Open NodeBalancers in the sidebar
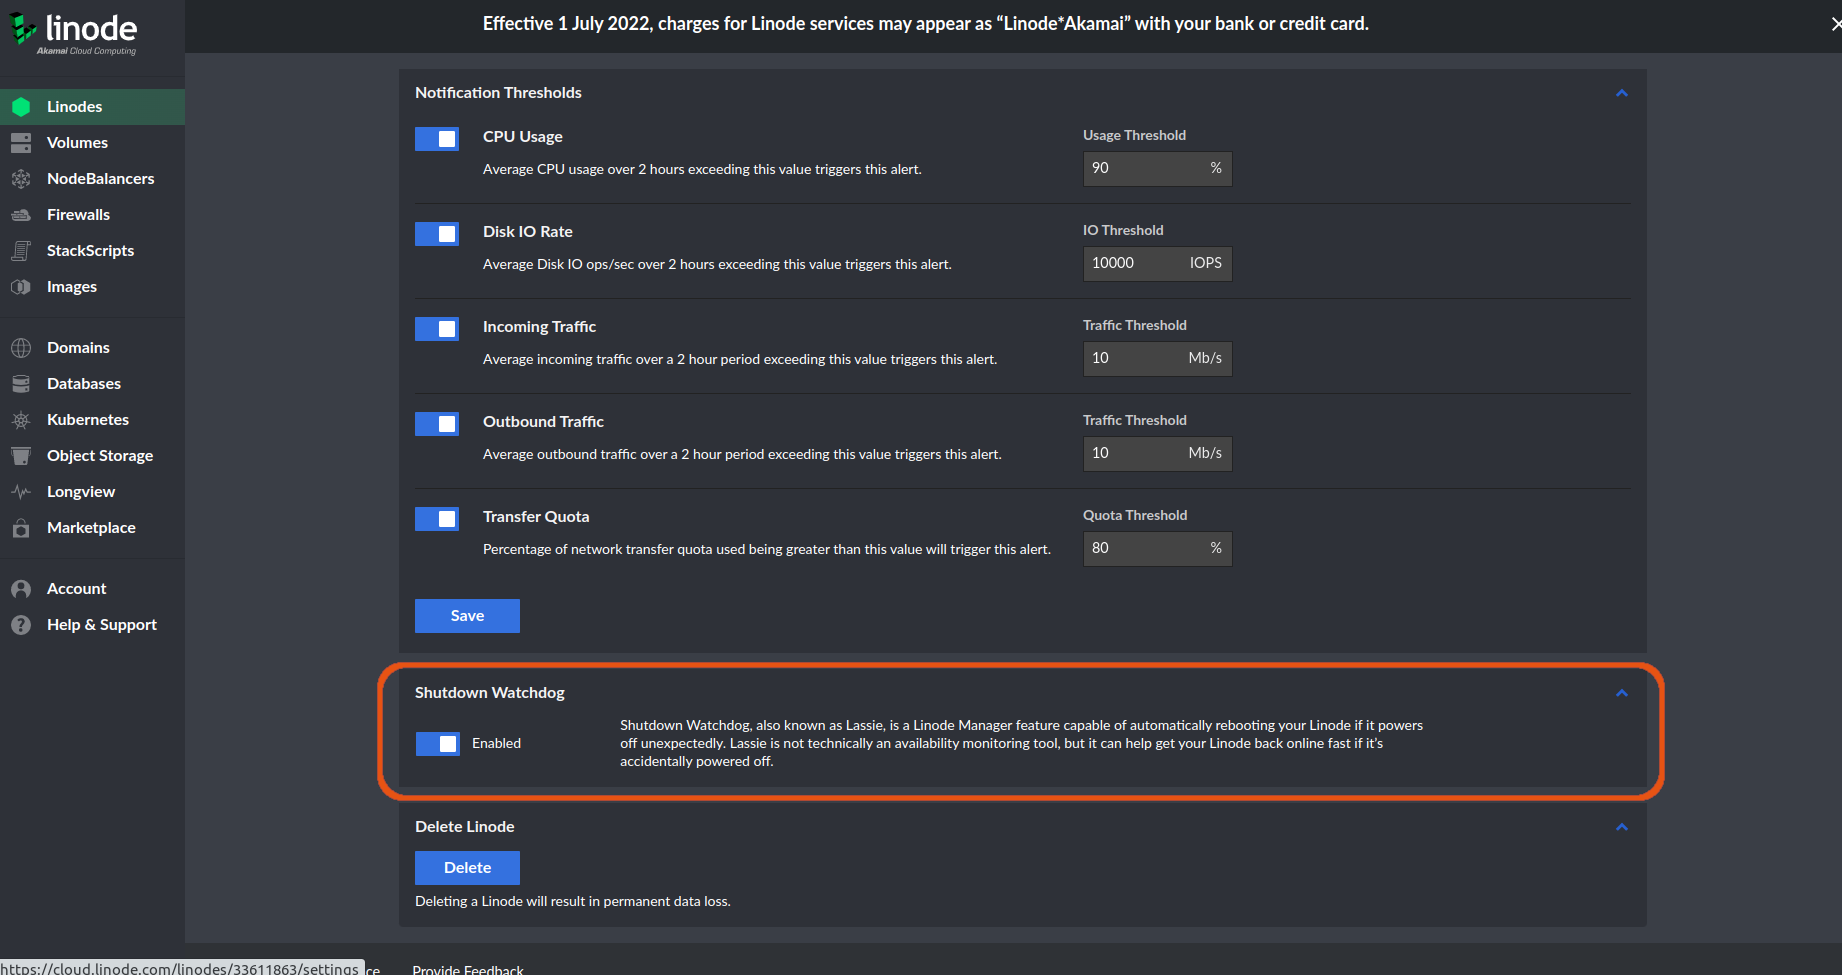Viewport: 1842px width, 975px height. 92,179
